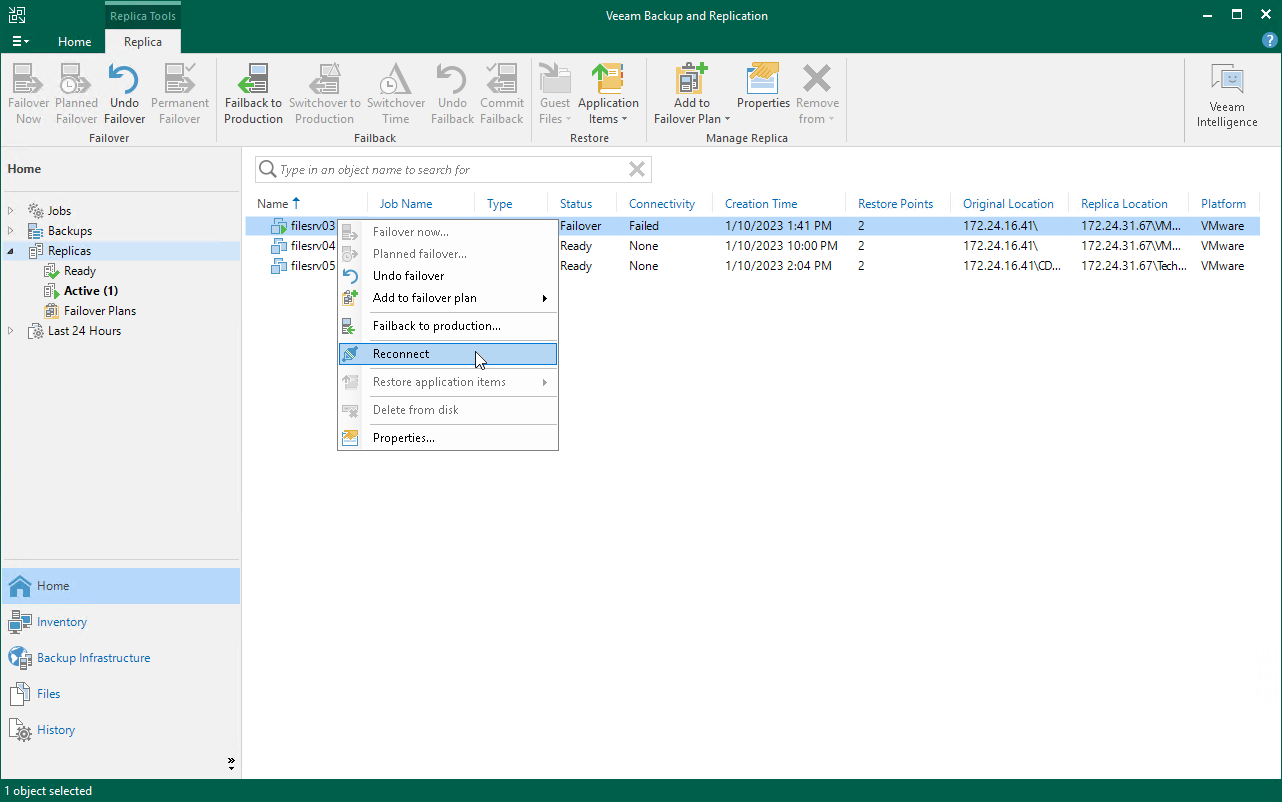Choose Reconnect from the context menu

(x=448, y=354)
